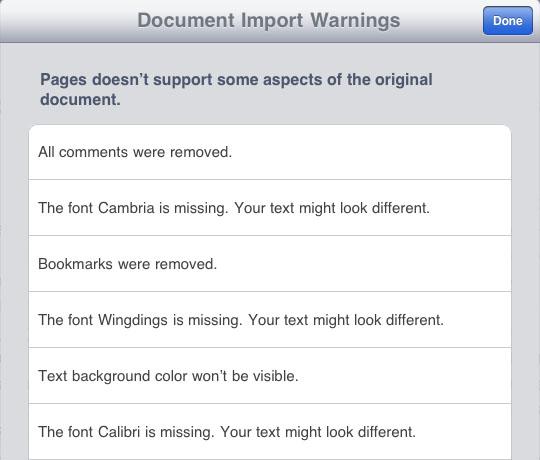The image size is (540, 460).
Task: Click the 'Pages doesn't support' header message
Action: coord(236,90)
